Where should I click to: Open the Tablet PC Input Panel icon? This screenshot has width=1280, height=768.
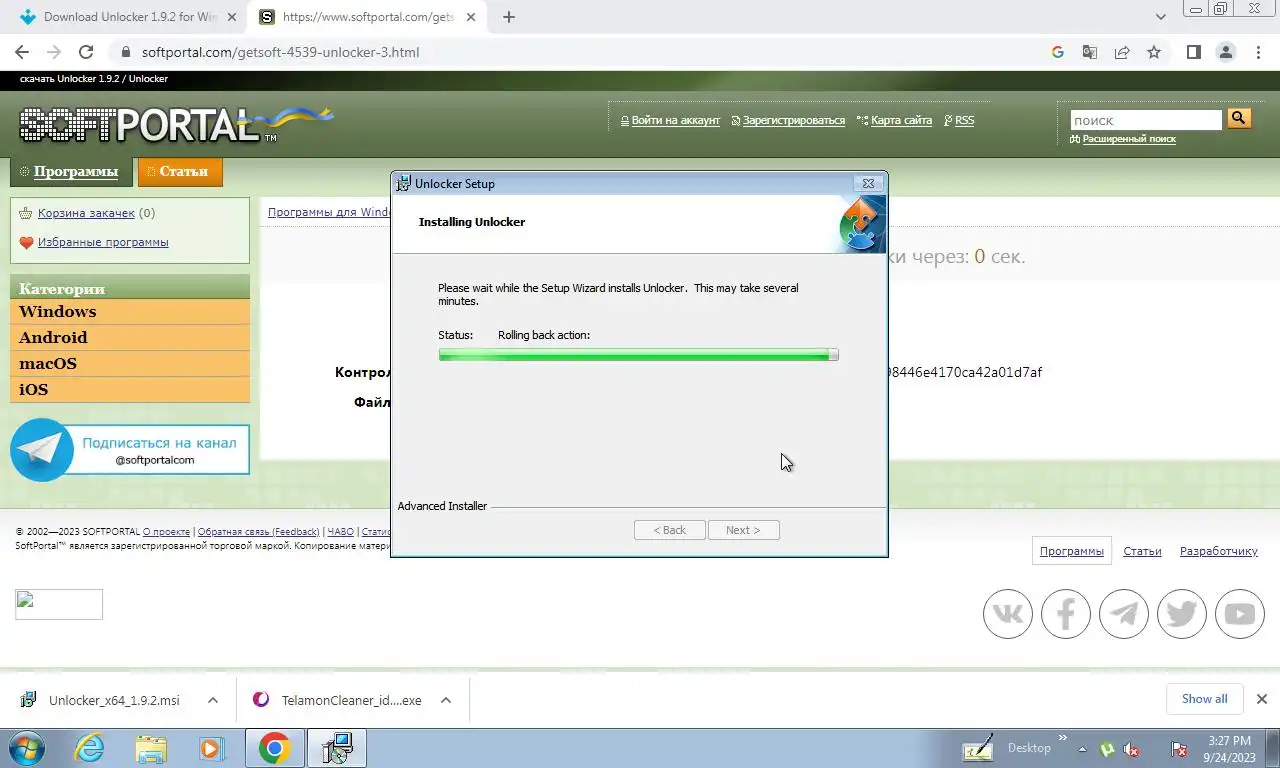click(x=977, y=748)
